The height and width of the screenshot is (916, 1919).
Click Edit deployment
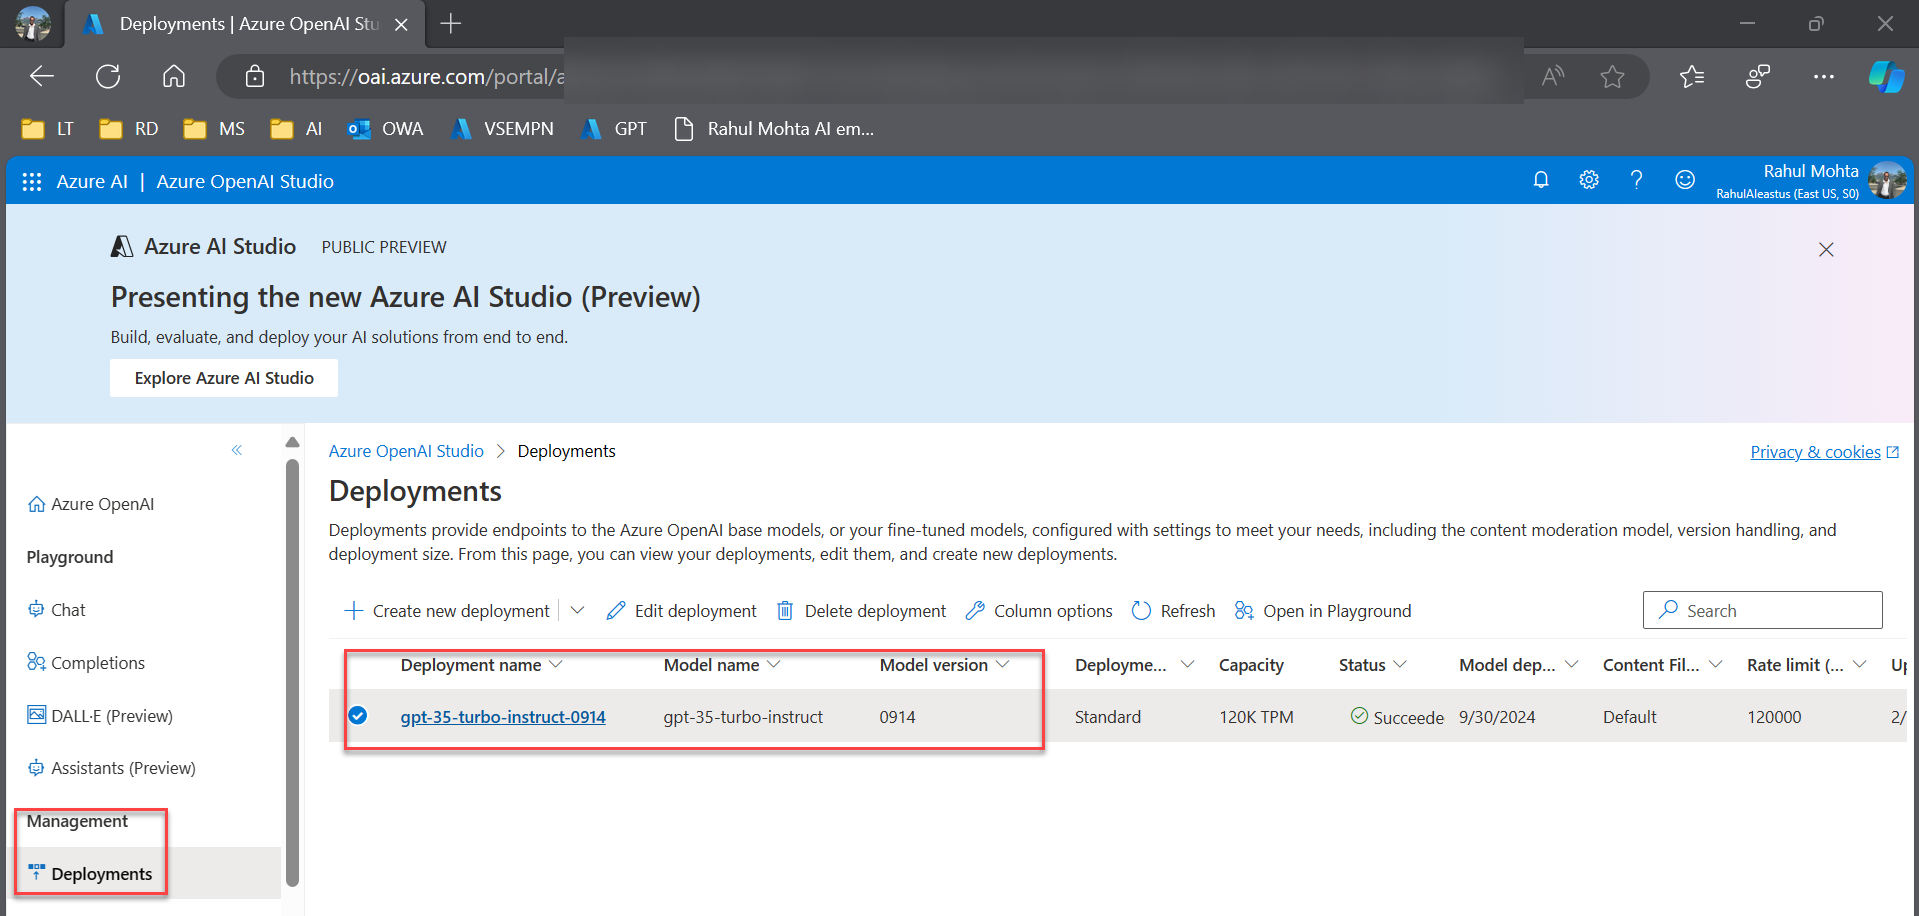click(x=682, y=611)
